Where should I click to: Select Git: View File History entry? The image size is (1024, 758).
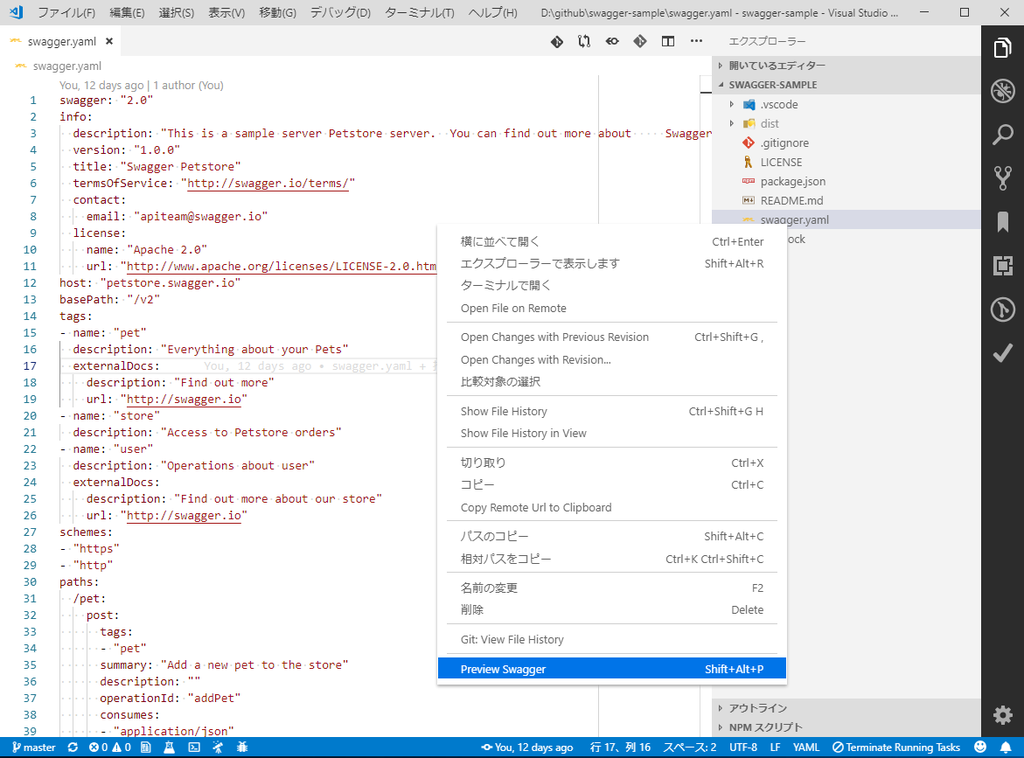coord(612,639)
